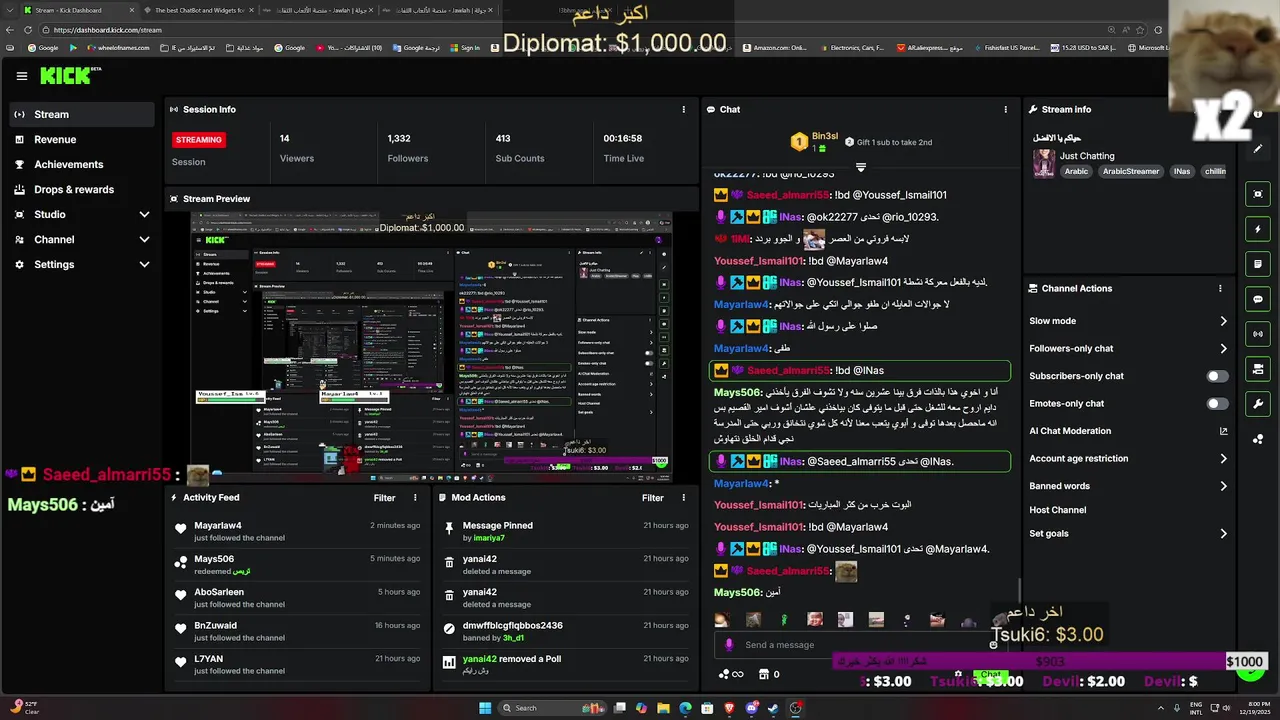Open Mod Actions three-dot menu
1280x720 pixels.
(x=683, y=497)
